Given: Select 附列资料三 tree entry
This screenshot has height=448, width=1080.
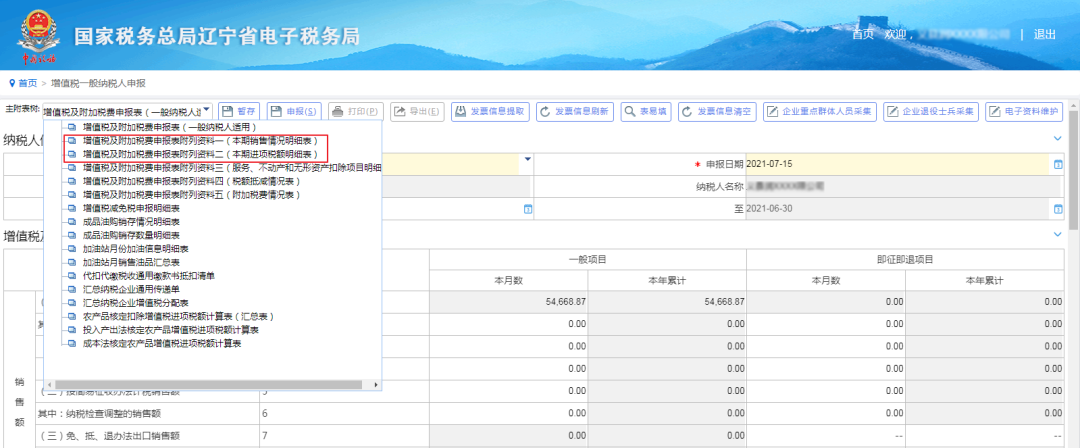Looking at the screenshot, I should (232, 167).
